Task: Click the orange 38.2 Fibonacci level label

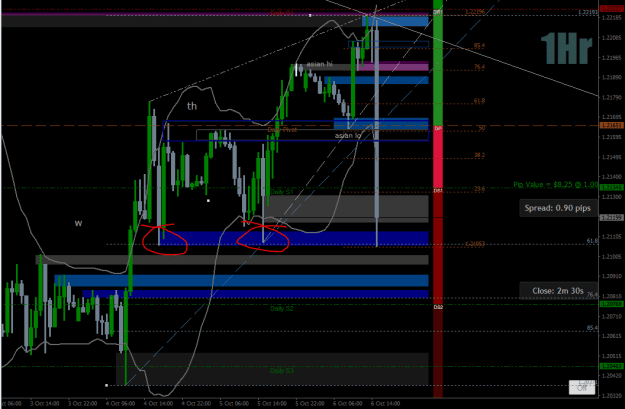Action: pos(479,155)
